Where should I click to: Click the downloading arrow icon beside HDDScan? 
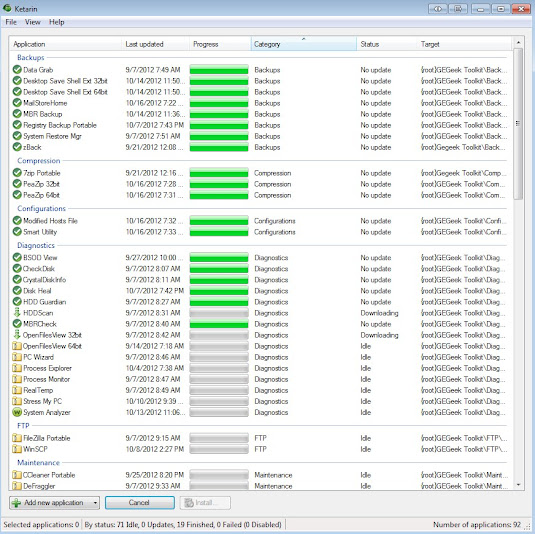[x=17, y=313]
